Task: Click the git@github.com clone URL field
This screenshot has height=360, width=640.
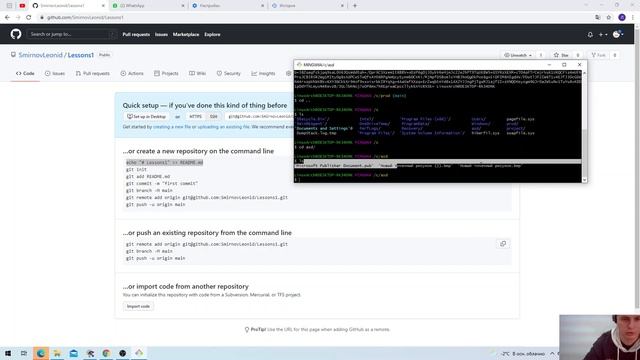Action: pyautogui.click(x=259, y=117)
